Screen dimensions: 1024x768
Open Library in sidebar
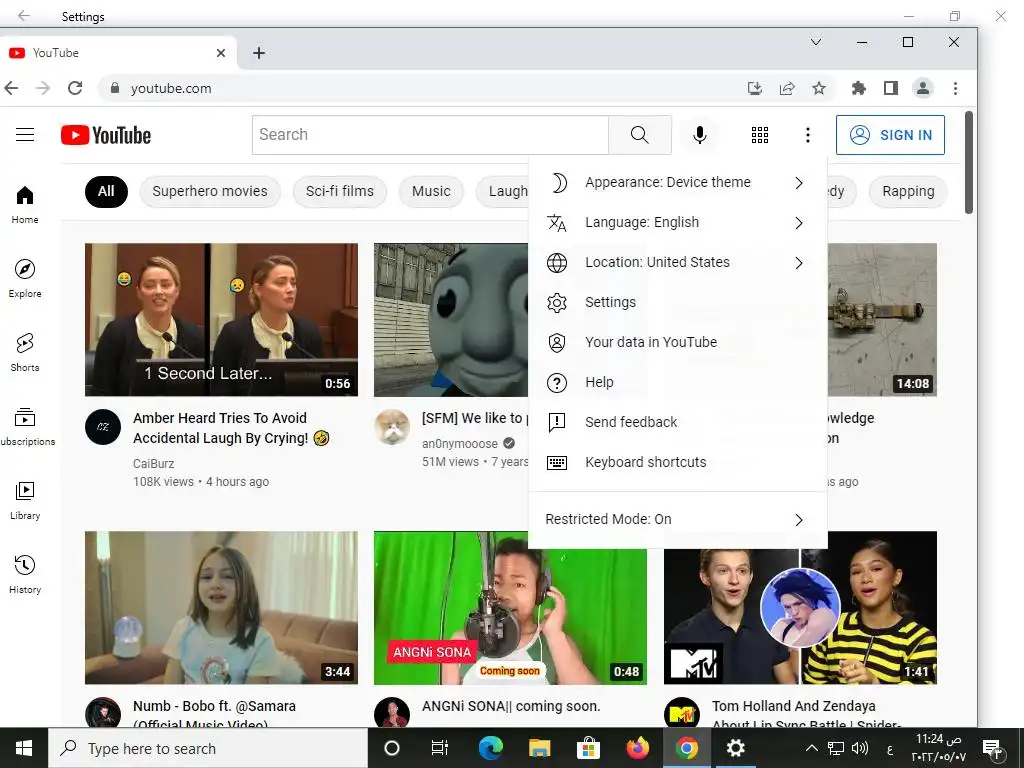[25, 500]
